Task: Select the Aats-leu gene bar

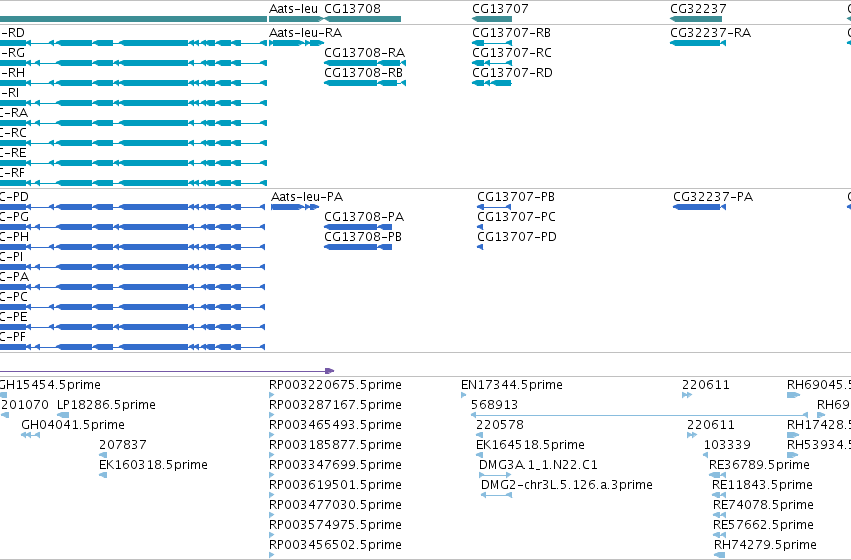Action: [x=296, y=19]
